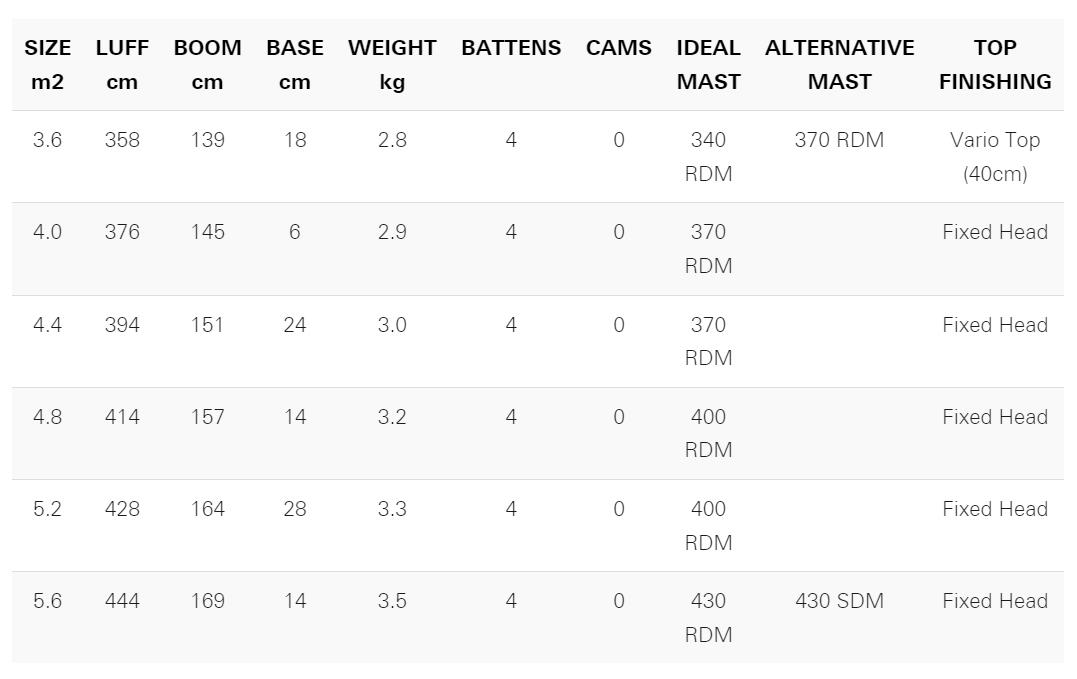
Task: Select the BATTENS column header
Action: pos(511,48)
